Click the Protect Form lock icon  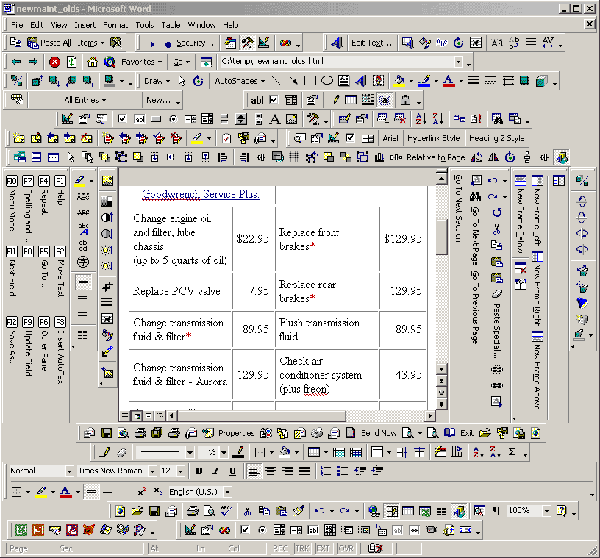point(405,100)
